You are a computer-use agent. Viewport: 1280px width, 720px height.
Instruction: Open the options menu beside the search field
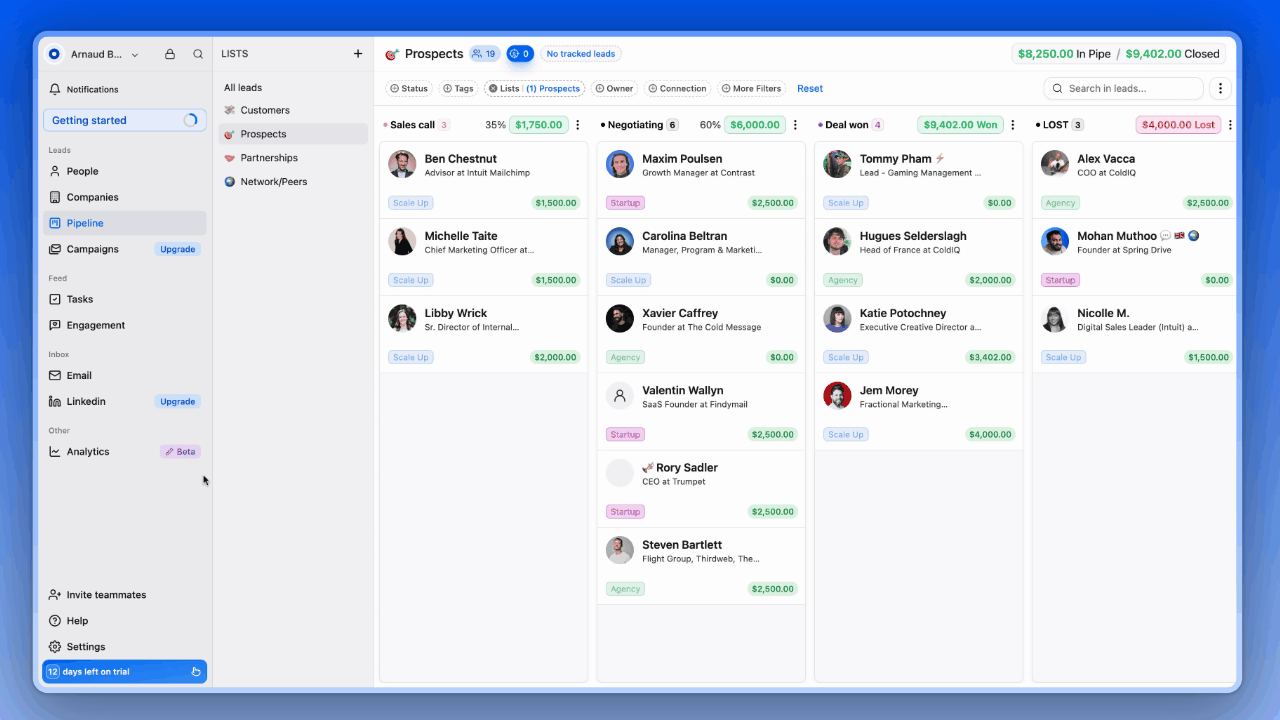click(1220, 88)
